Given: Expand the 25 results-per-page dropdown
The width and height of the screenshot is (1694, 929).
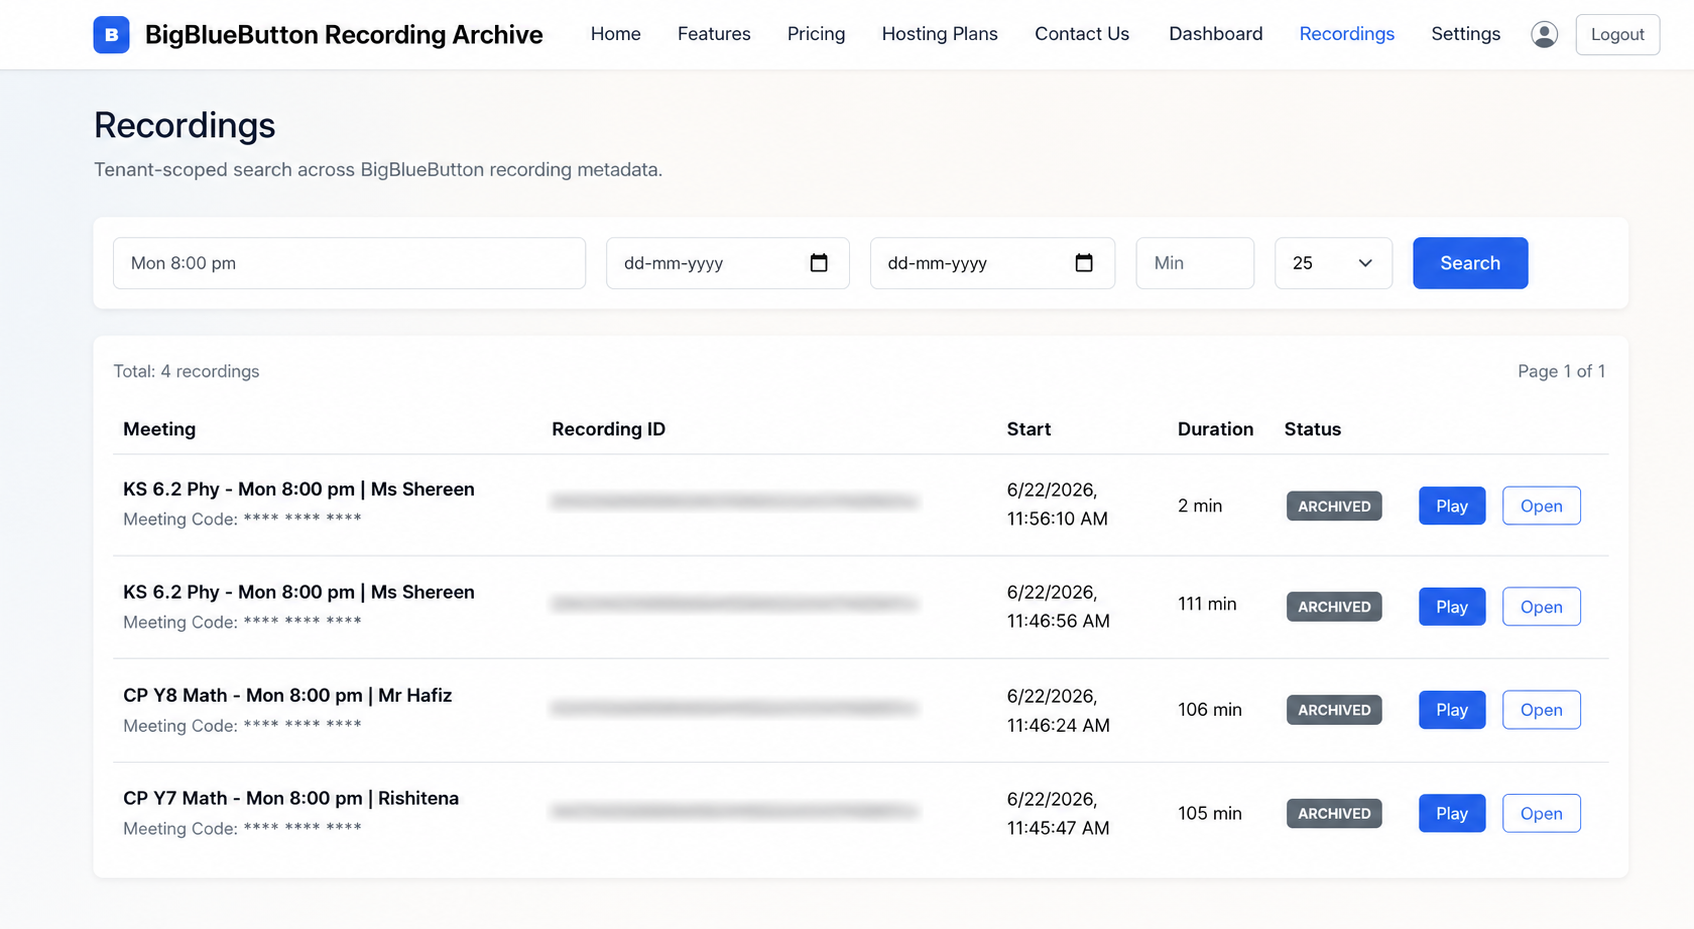Looking at the screenshot, I should pos(1333,263).
